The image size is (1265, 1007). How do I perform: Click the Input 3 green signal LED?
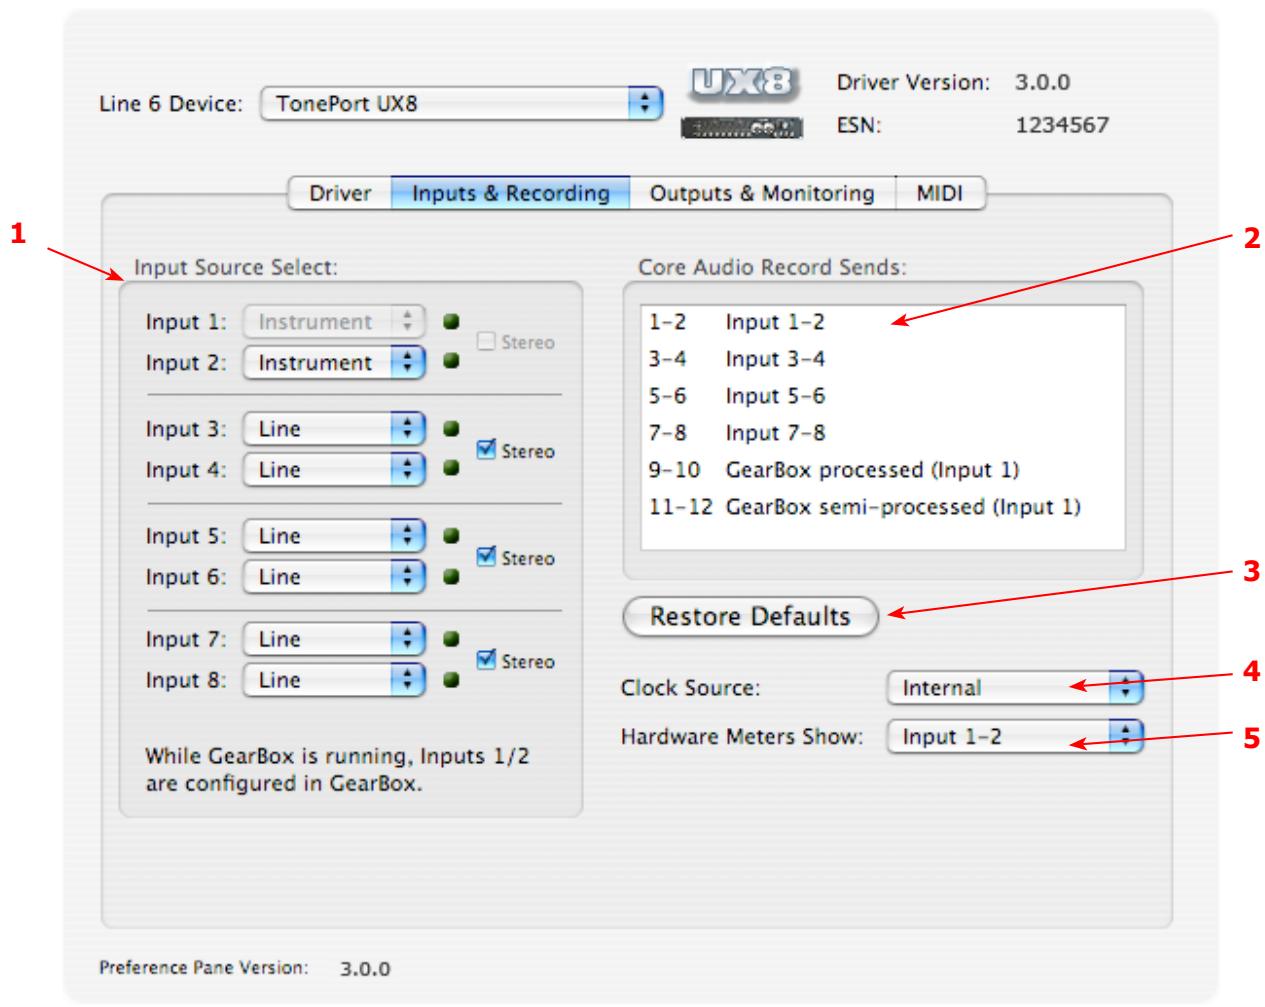pyautogui.click(x=450, y=429)
